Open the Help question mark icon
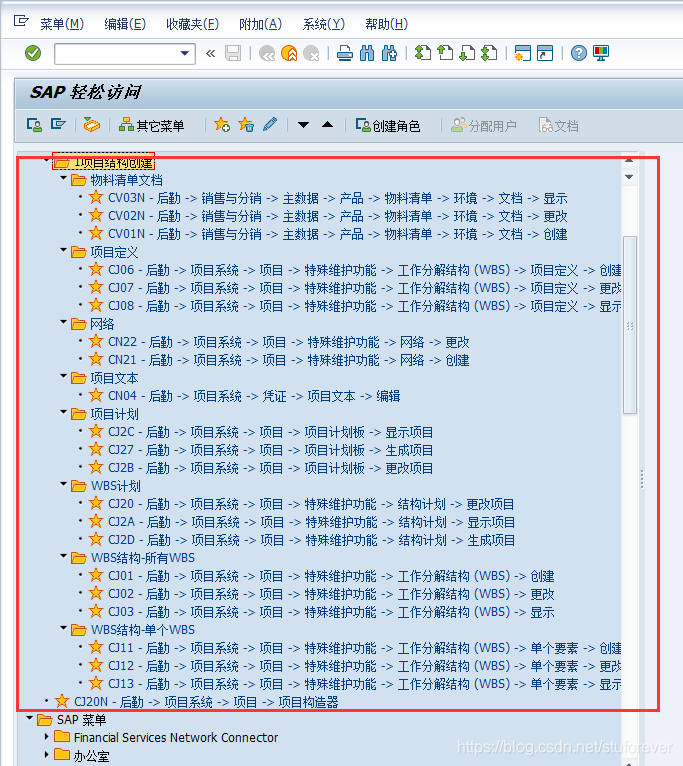Image resolution: width=683 pixels, height=766 pixels. pyautogui.click(x=578, y=53)
